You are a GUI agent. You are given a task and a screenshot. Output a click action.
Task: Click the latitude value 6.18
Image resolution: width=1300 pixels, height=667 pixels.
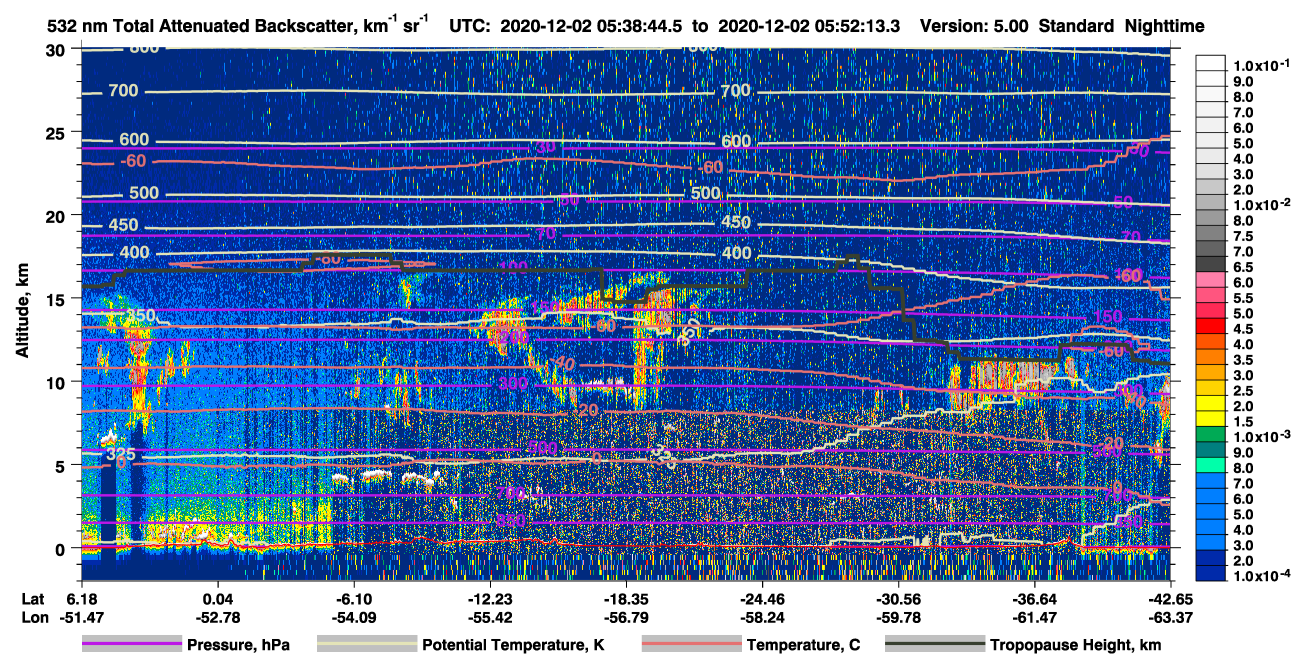tap(81, 598)
